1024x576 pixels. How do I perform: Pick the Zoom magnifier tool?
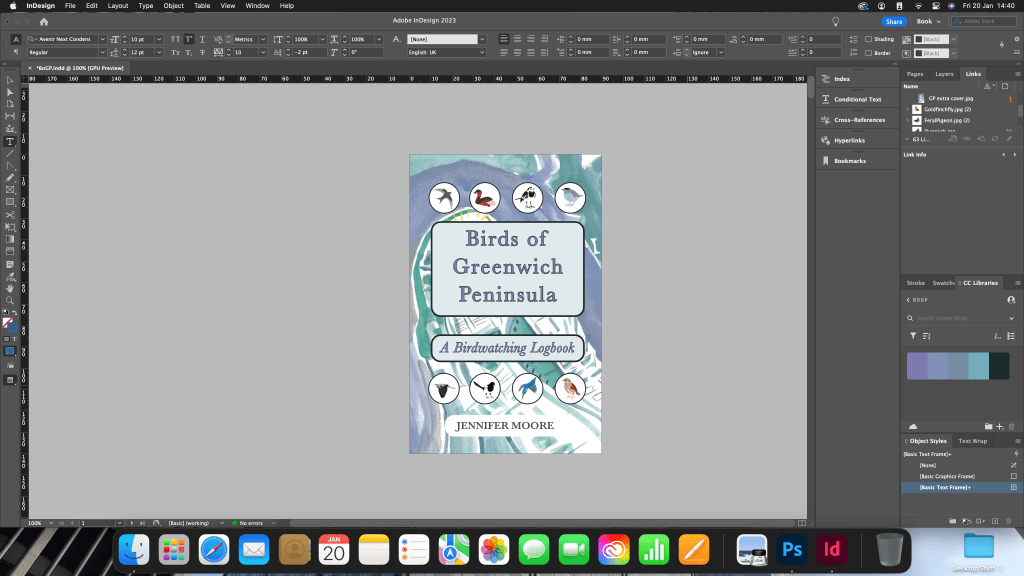pos(10,300)
